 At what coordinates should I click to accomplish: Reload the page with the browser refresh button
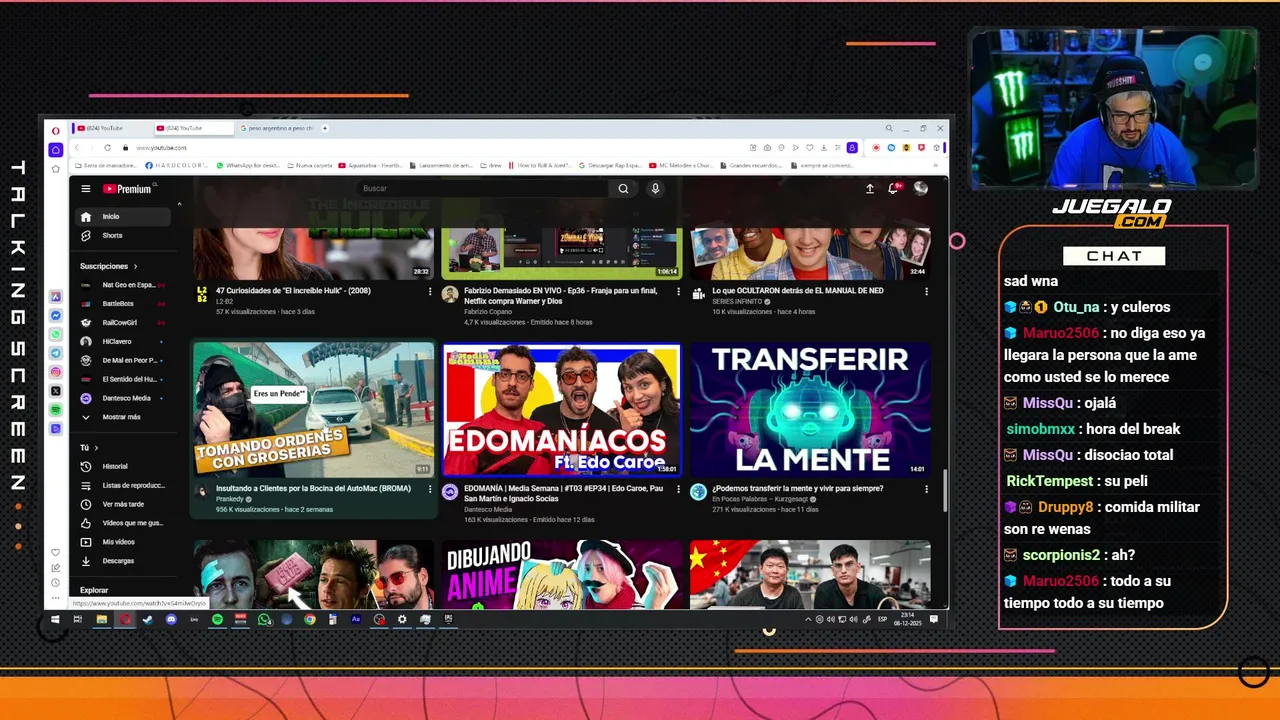tap(107, 148)
